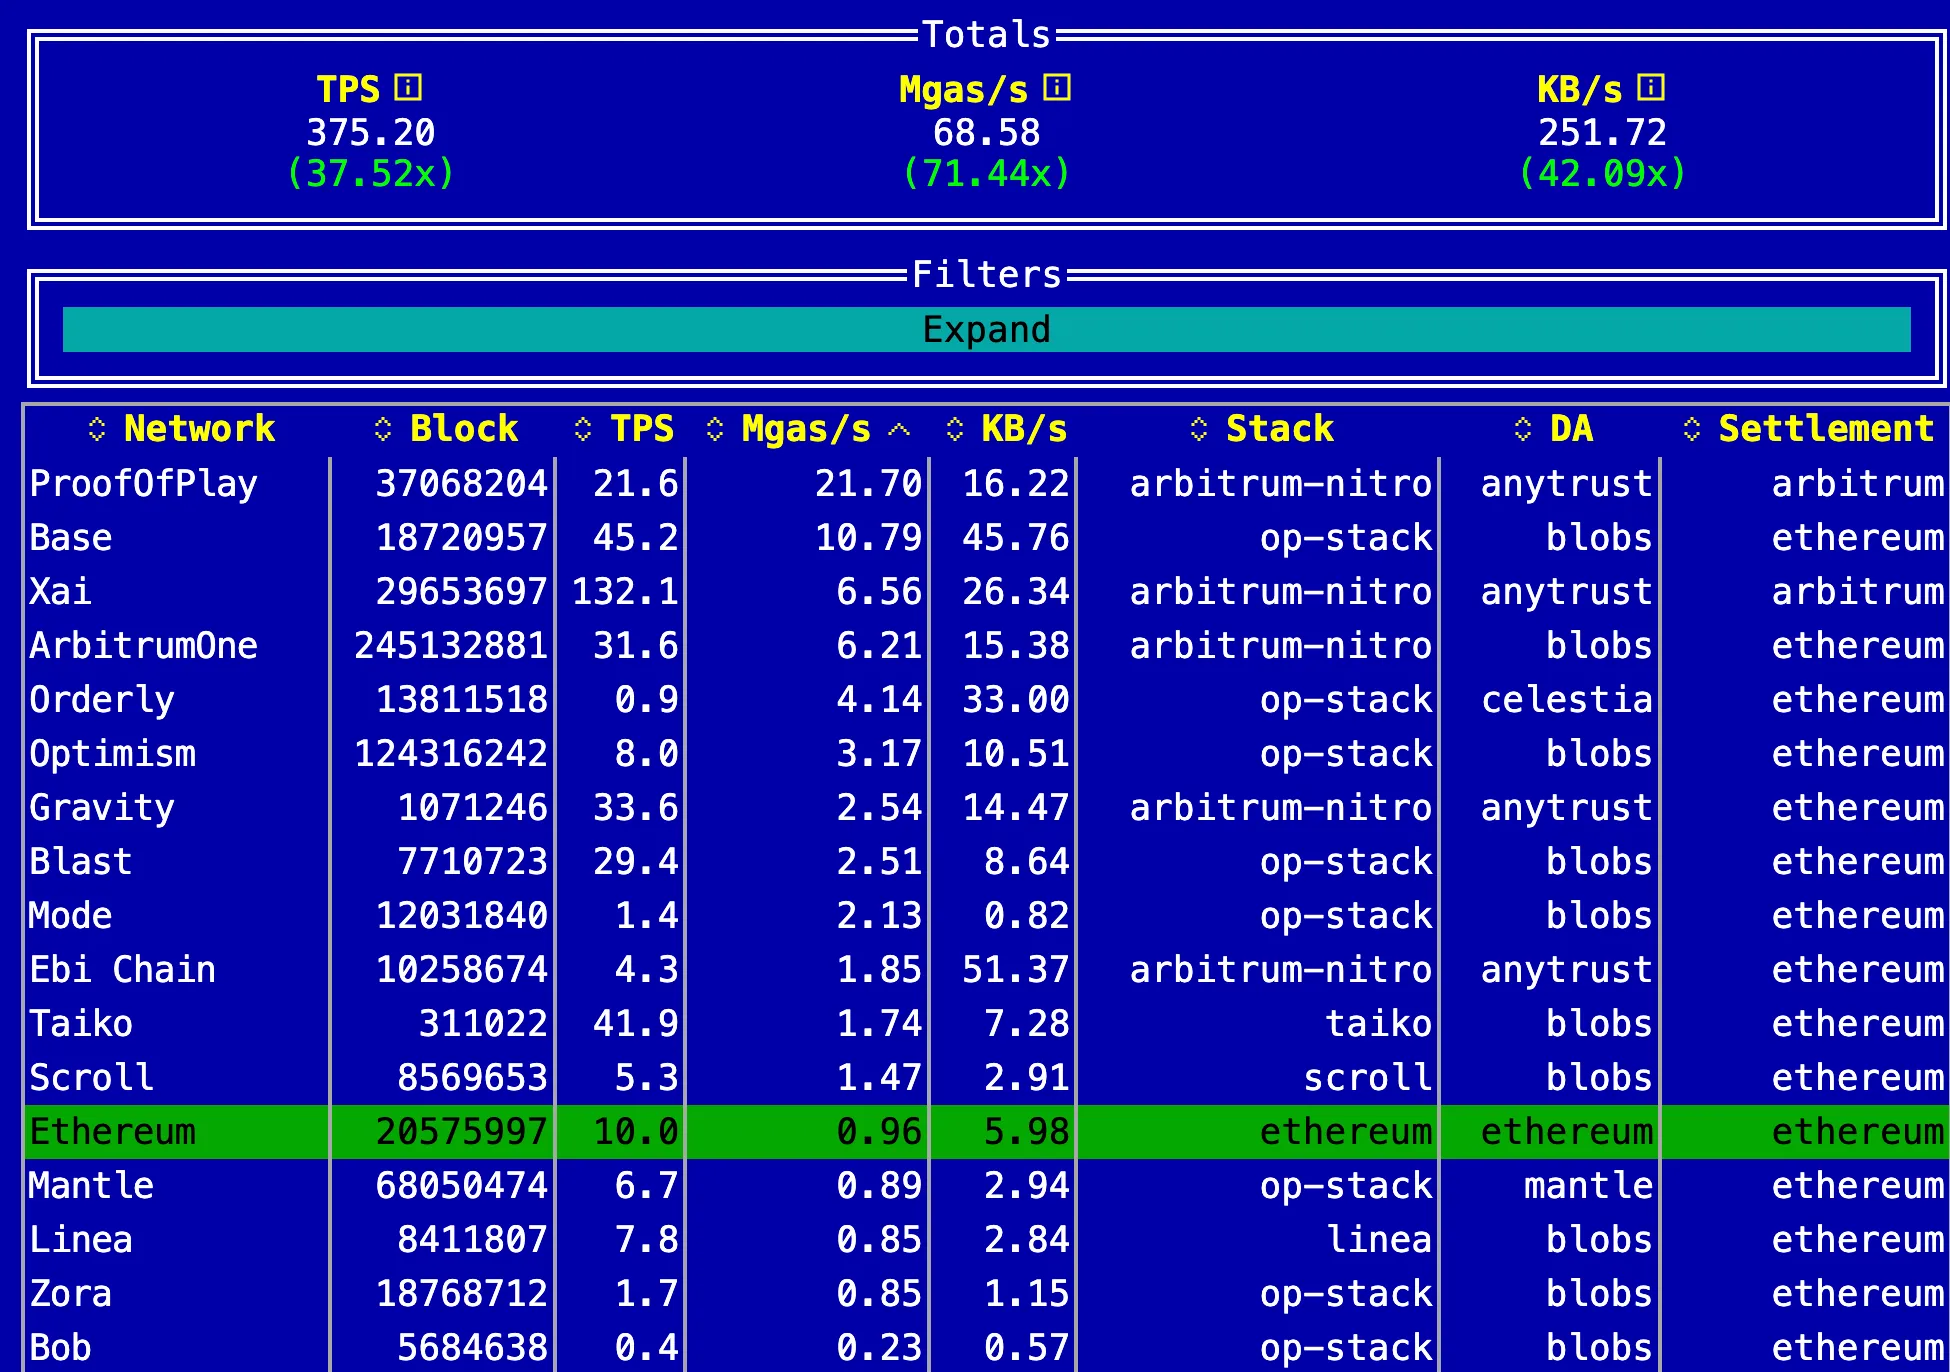Click the 45.2 TPS value for Base
The image size is (1950, 1372).
[636, 538]
